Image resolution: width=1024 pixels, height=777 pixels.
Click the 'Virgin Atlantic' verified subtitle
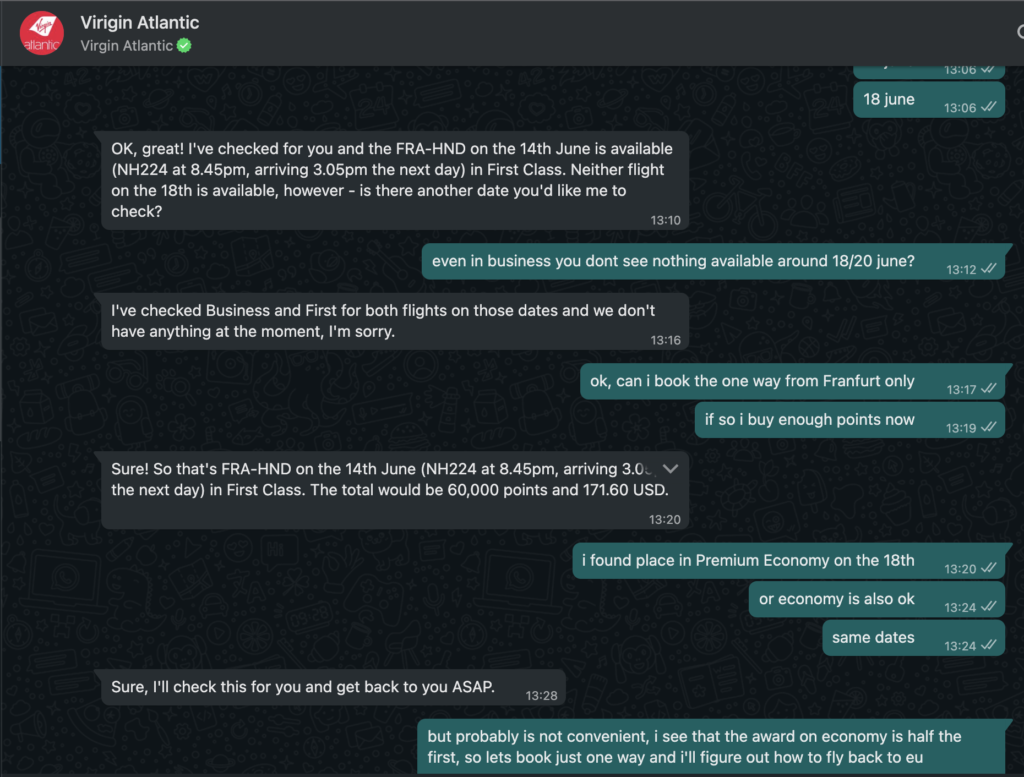tap(127, 46)
